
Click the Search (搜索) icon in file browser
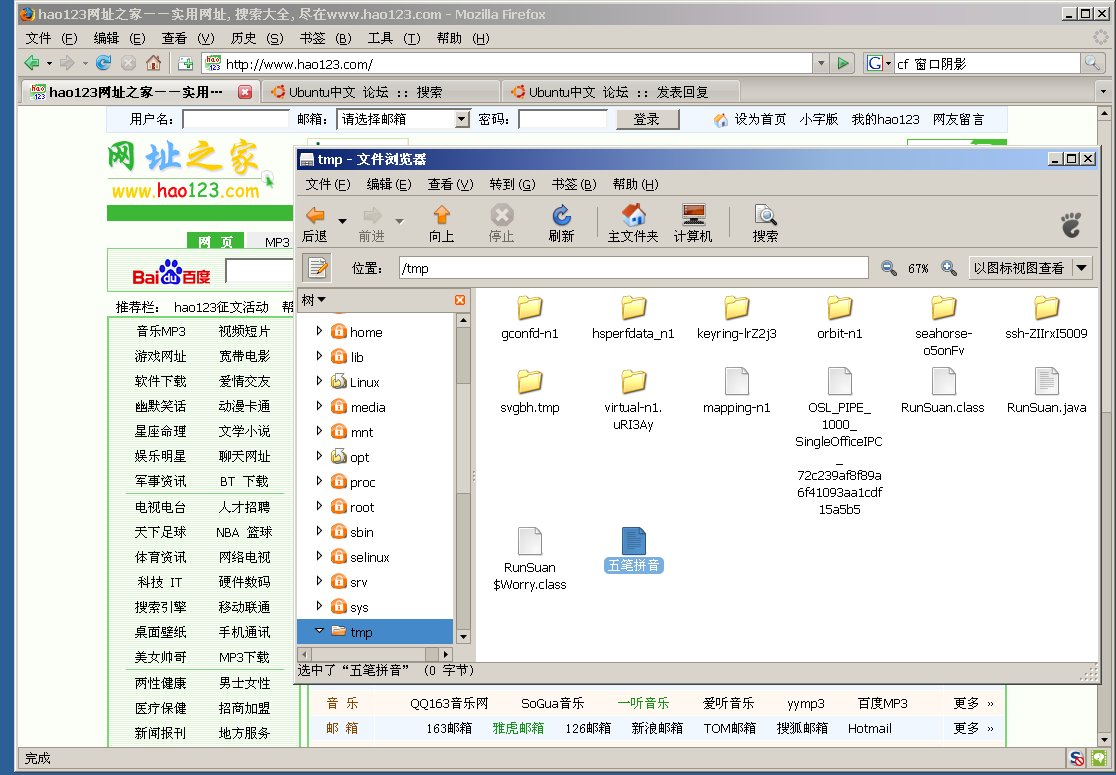point(765,223)
